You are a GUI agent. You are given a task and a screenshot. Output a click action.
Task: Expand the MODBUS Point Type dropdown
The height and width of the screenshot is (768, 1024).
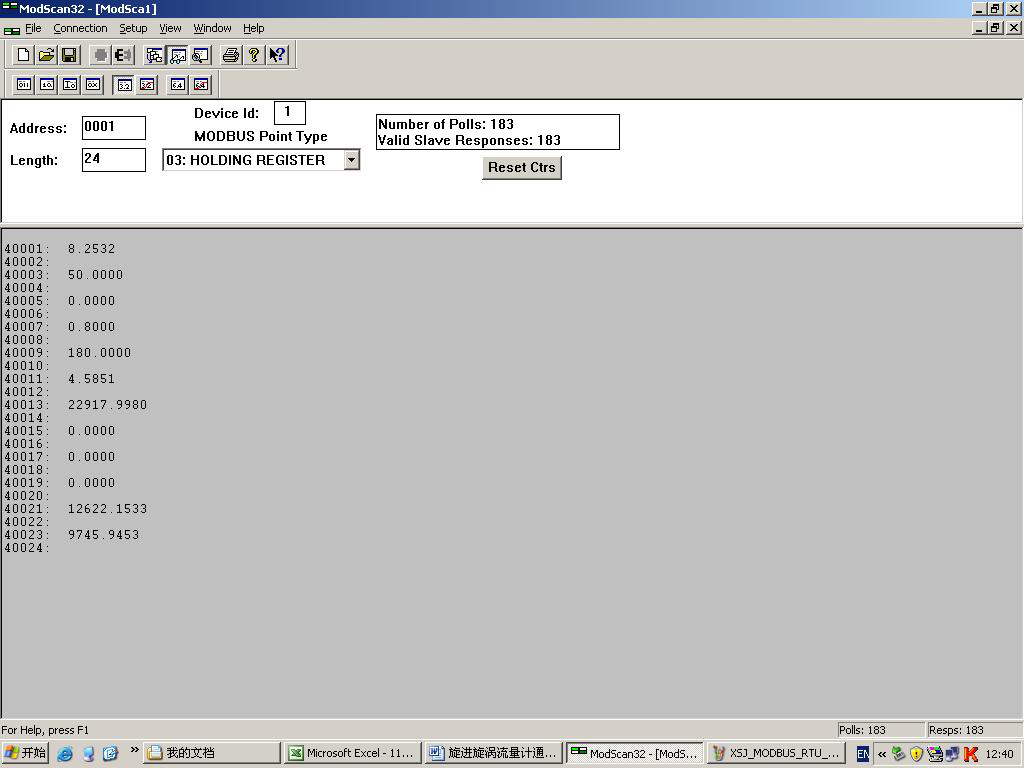351,160
